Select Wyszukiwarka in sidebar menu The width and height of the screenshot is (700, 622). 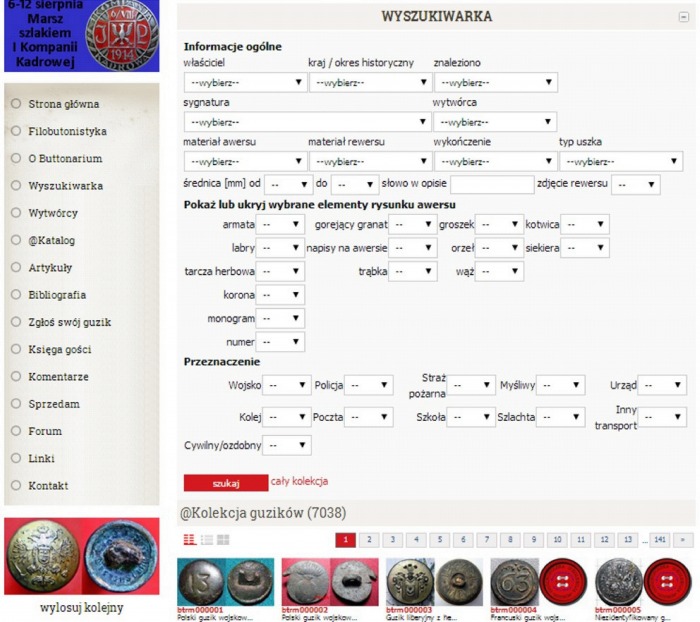[x=66, y=186]
